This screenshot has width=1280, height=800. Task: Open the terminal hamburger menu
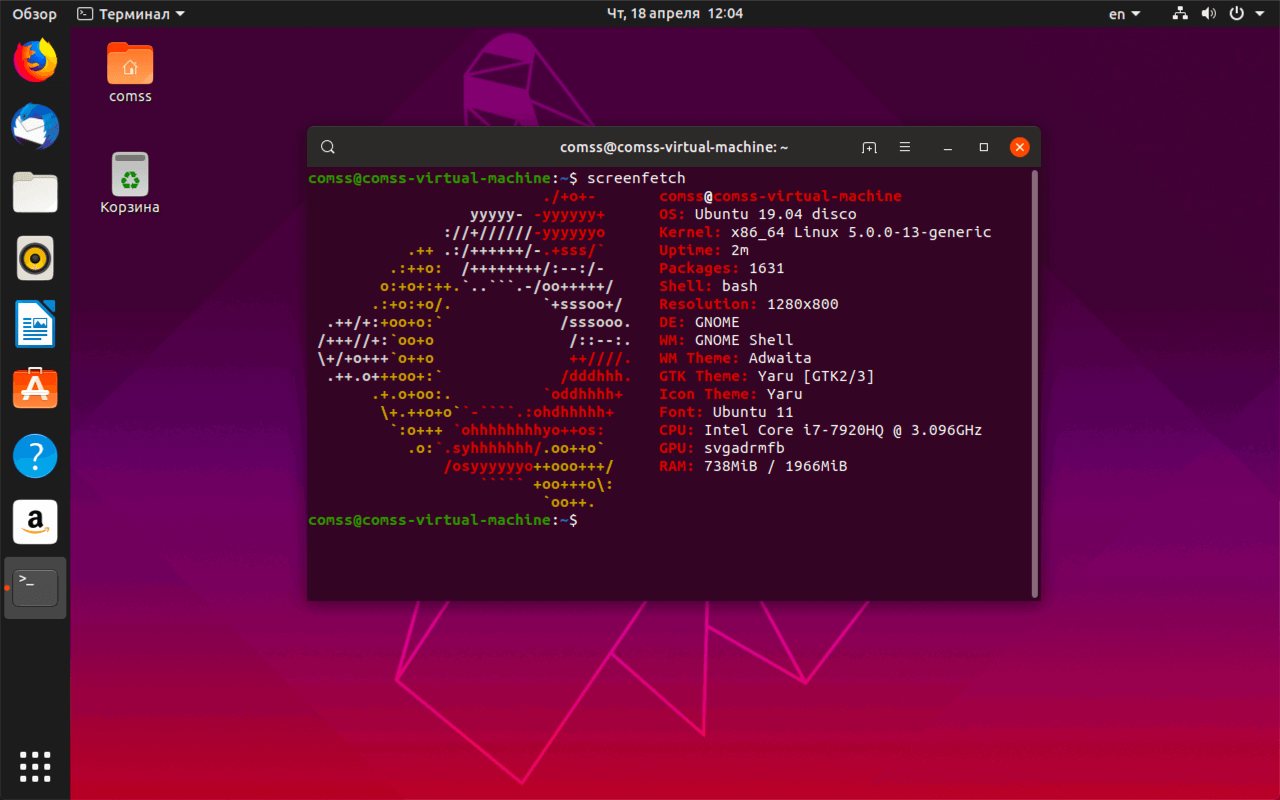click(x=905, y=147)
